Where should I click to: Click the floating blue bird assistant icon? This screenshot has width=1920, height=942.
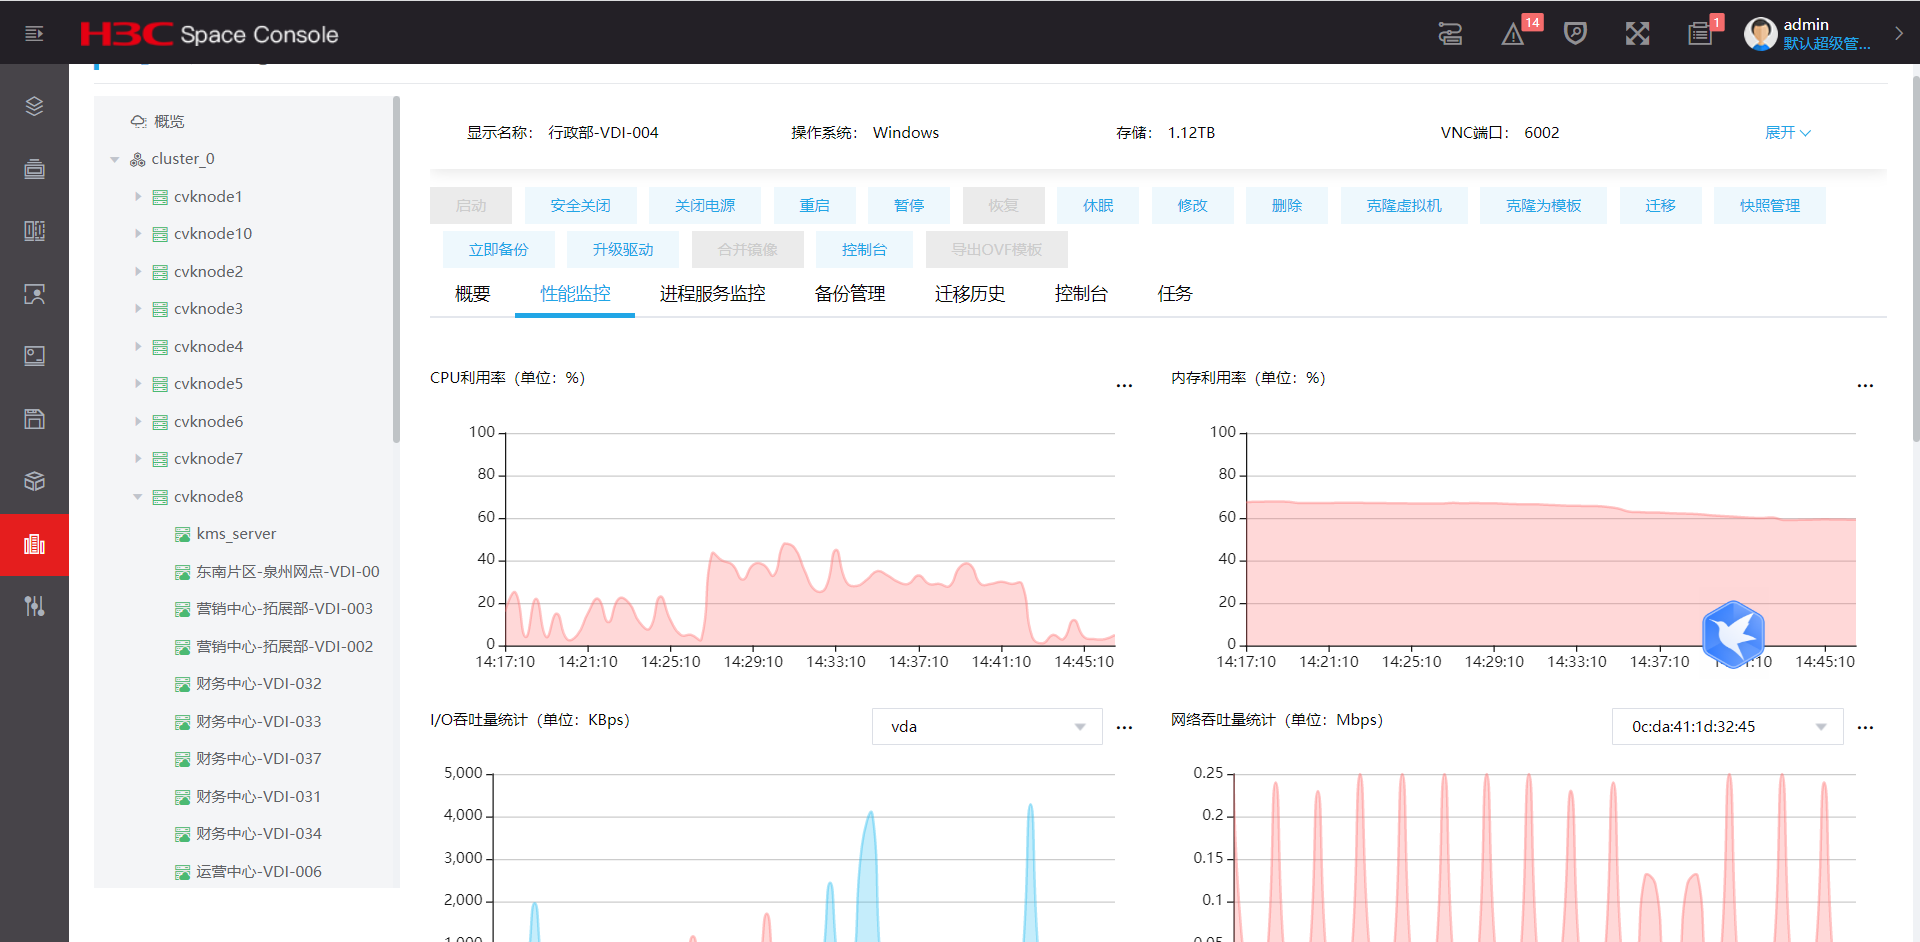coord(1733,634)
